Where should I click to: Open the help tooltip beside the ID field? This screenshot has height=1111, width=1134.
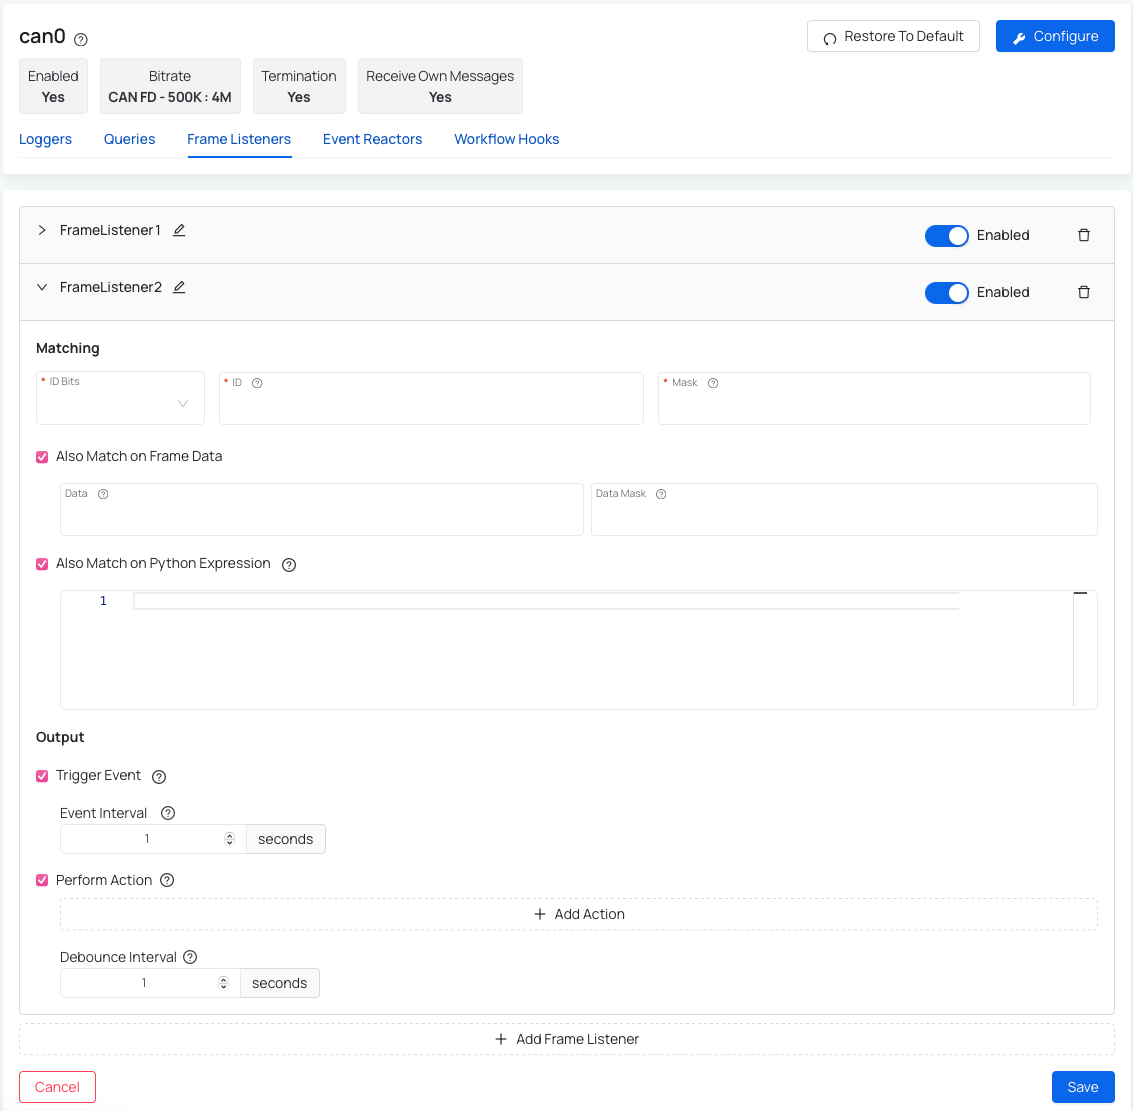tap(258, 382)
